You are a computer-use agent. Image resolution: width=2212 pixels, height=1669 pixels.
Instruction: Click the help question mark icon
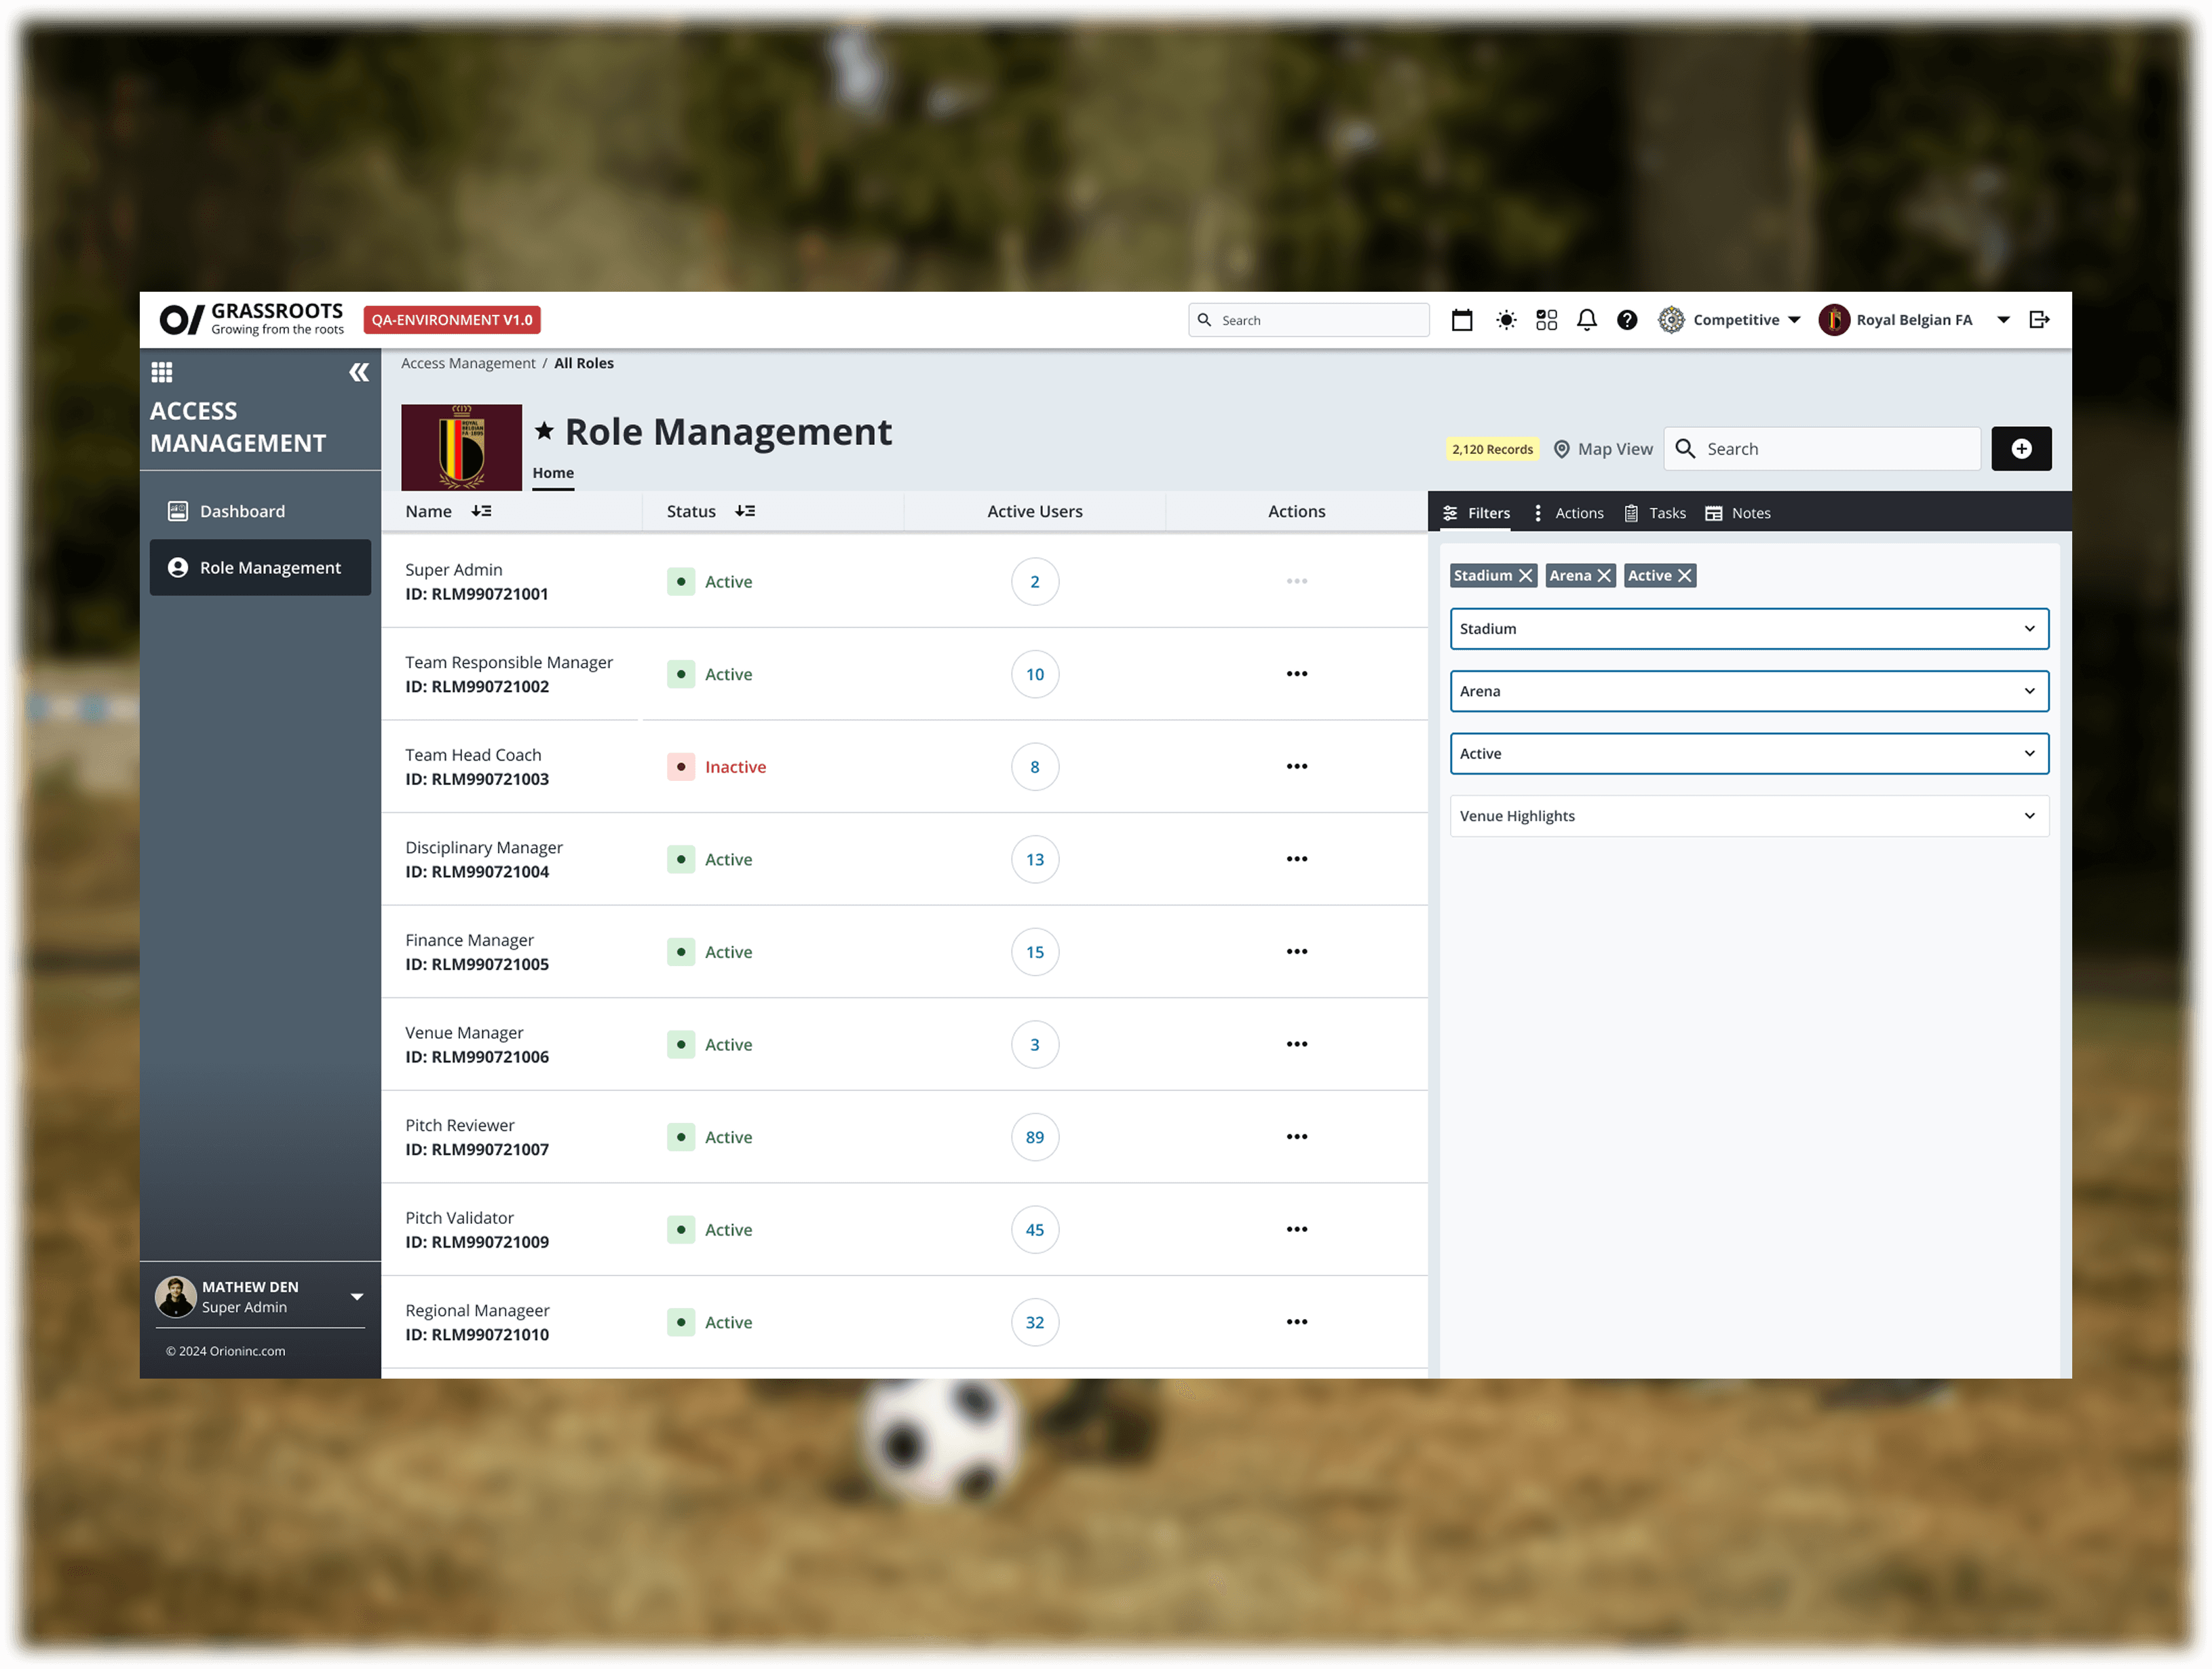(1627, 320)
